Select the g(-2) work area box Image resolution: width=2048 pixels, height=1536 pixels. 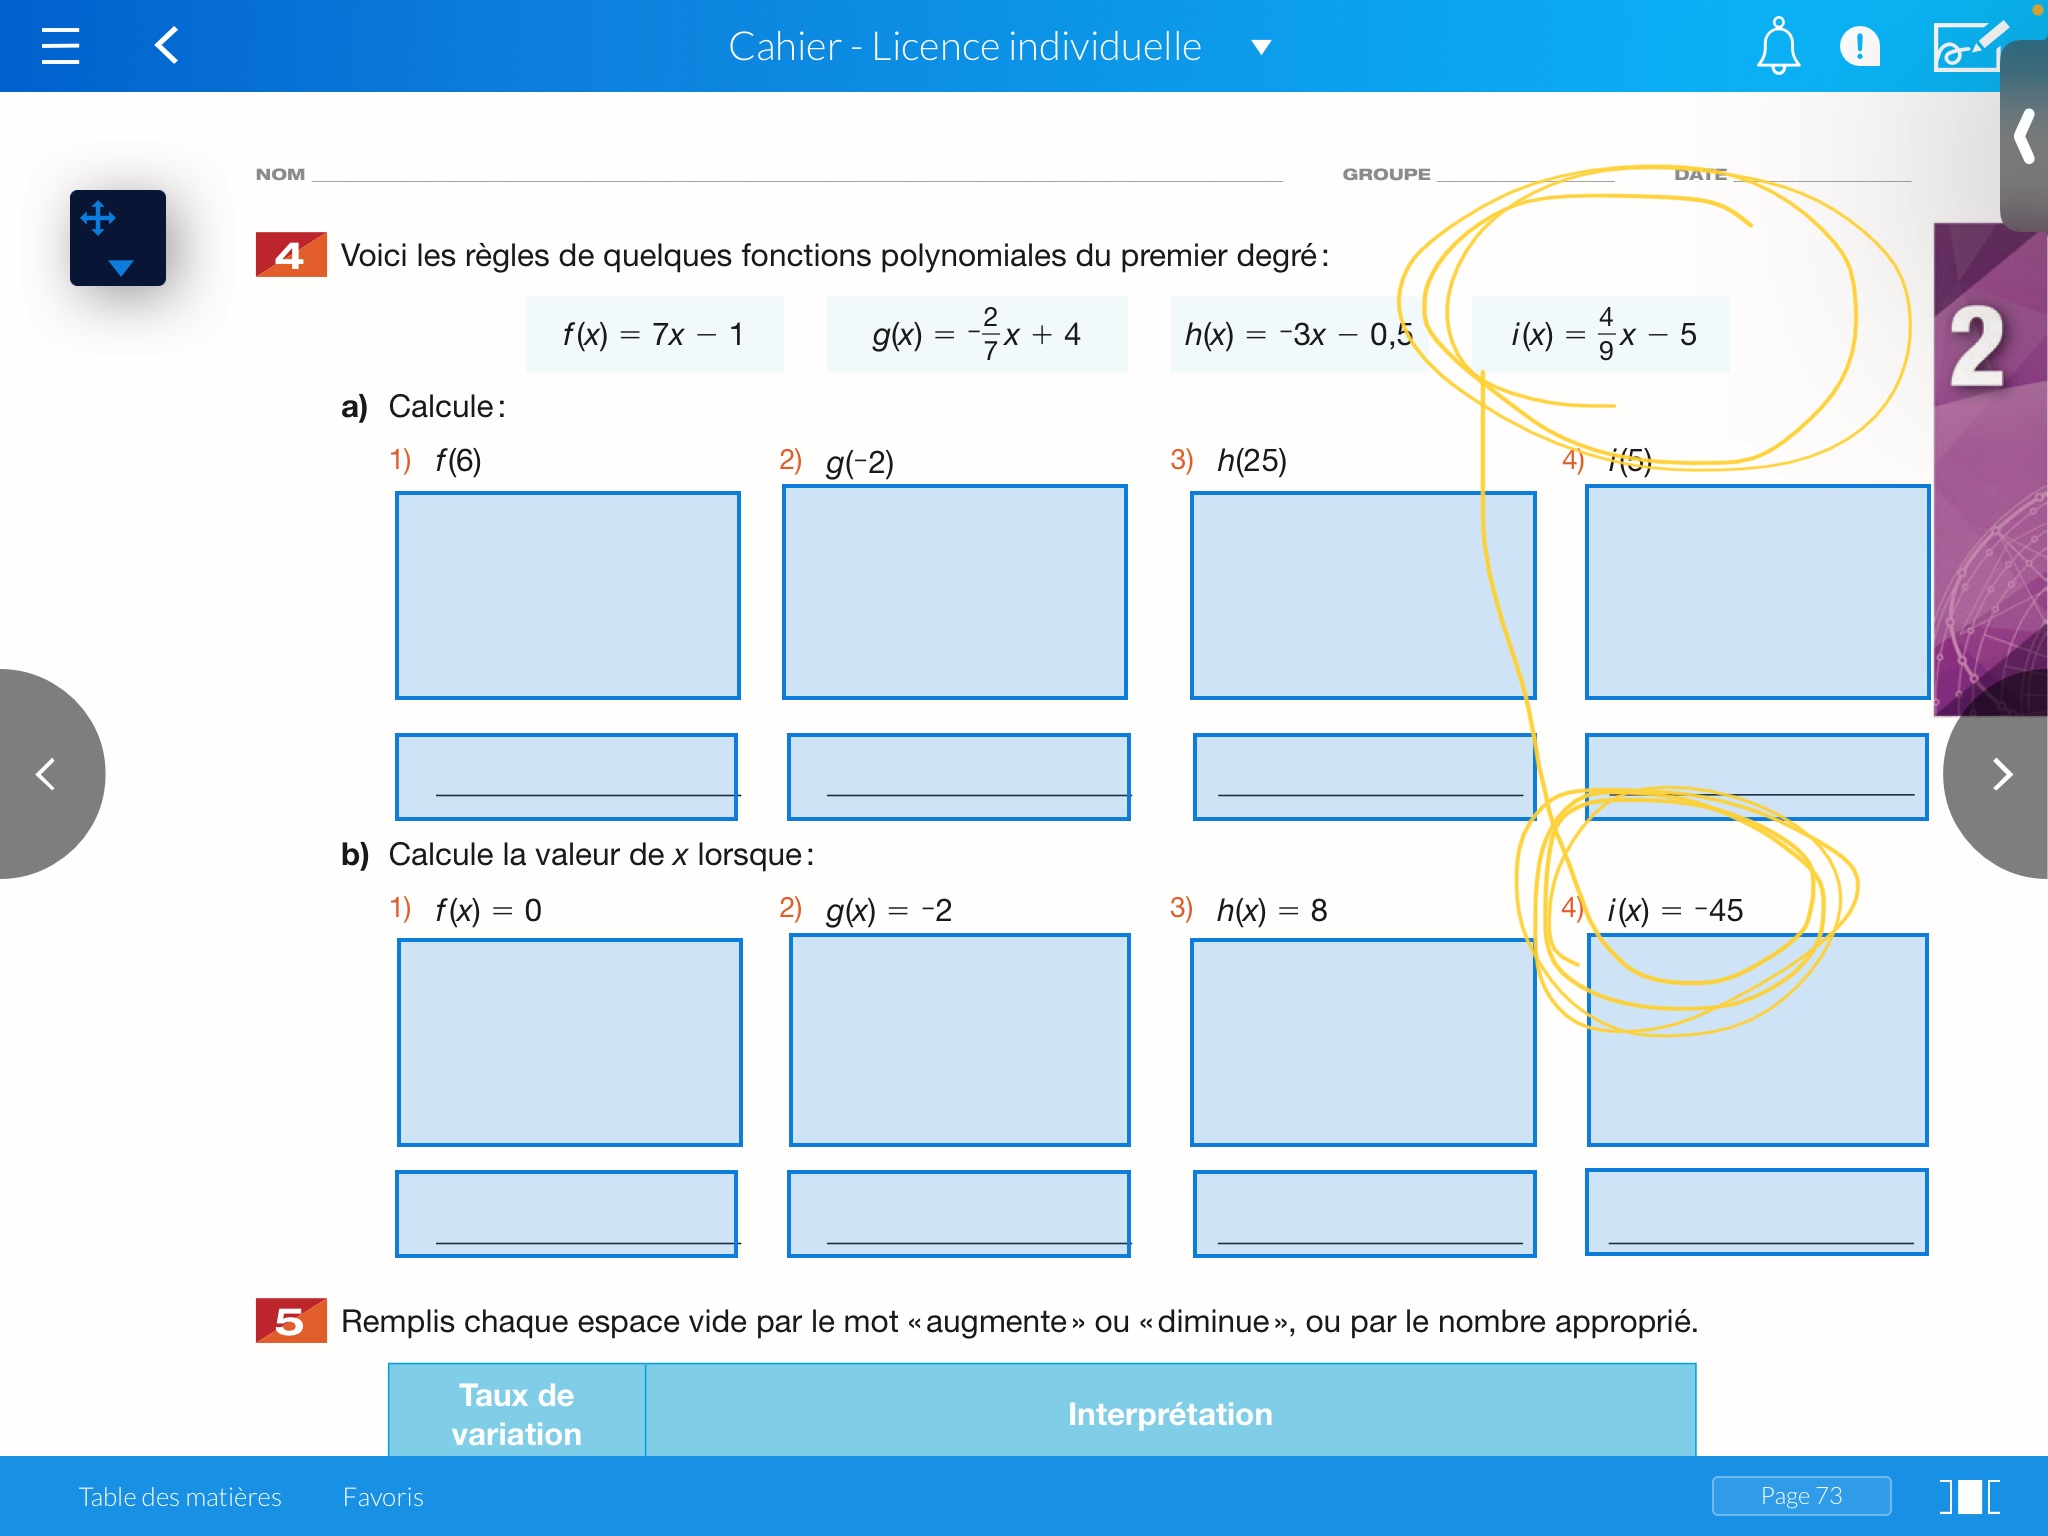(x=954, y=592)
